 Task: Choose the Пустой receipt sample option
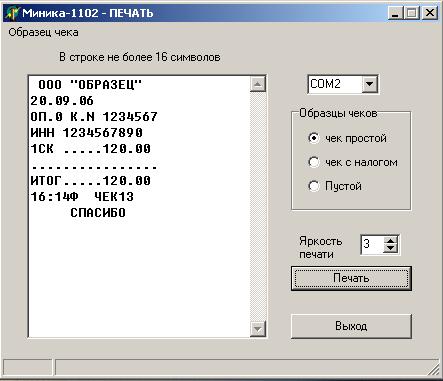(314, 186)
